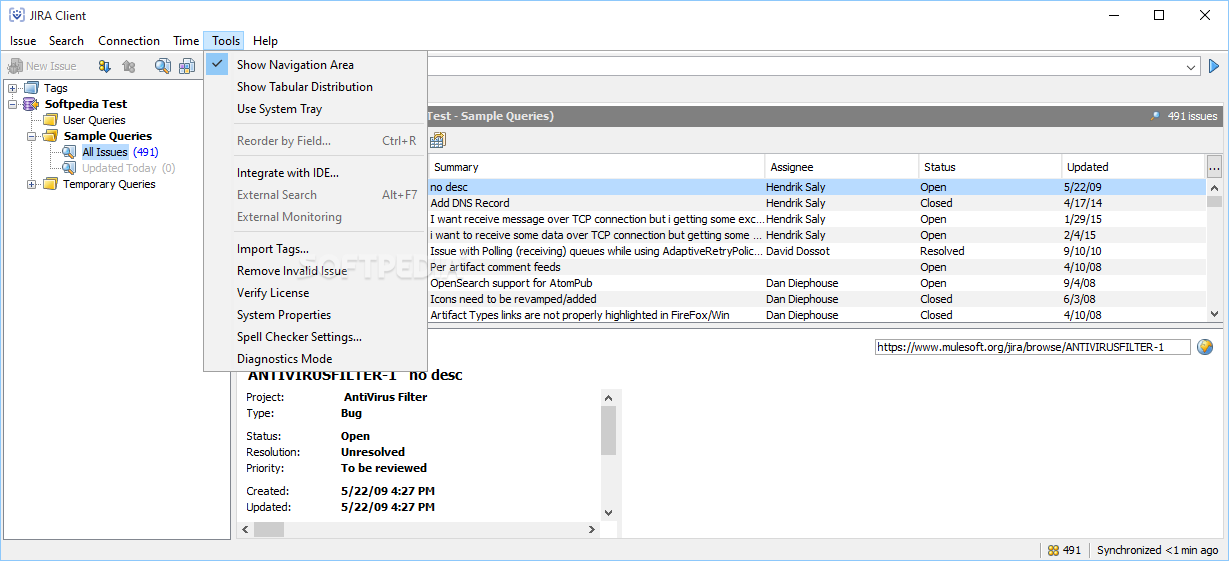1229x561 pixels.
Task: Sort by the Status column header
Action: tap(990, 167)
